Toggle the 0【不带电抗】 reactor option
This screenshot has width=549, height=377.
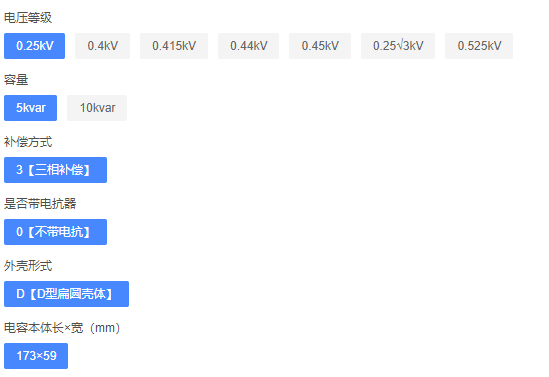tap(55, 232)
